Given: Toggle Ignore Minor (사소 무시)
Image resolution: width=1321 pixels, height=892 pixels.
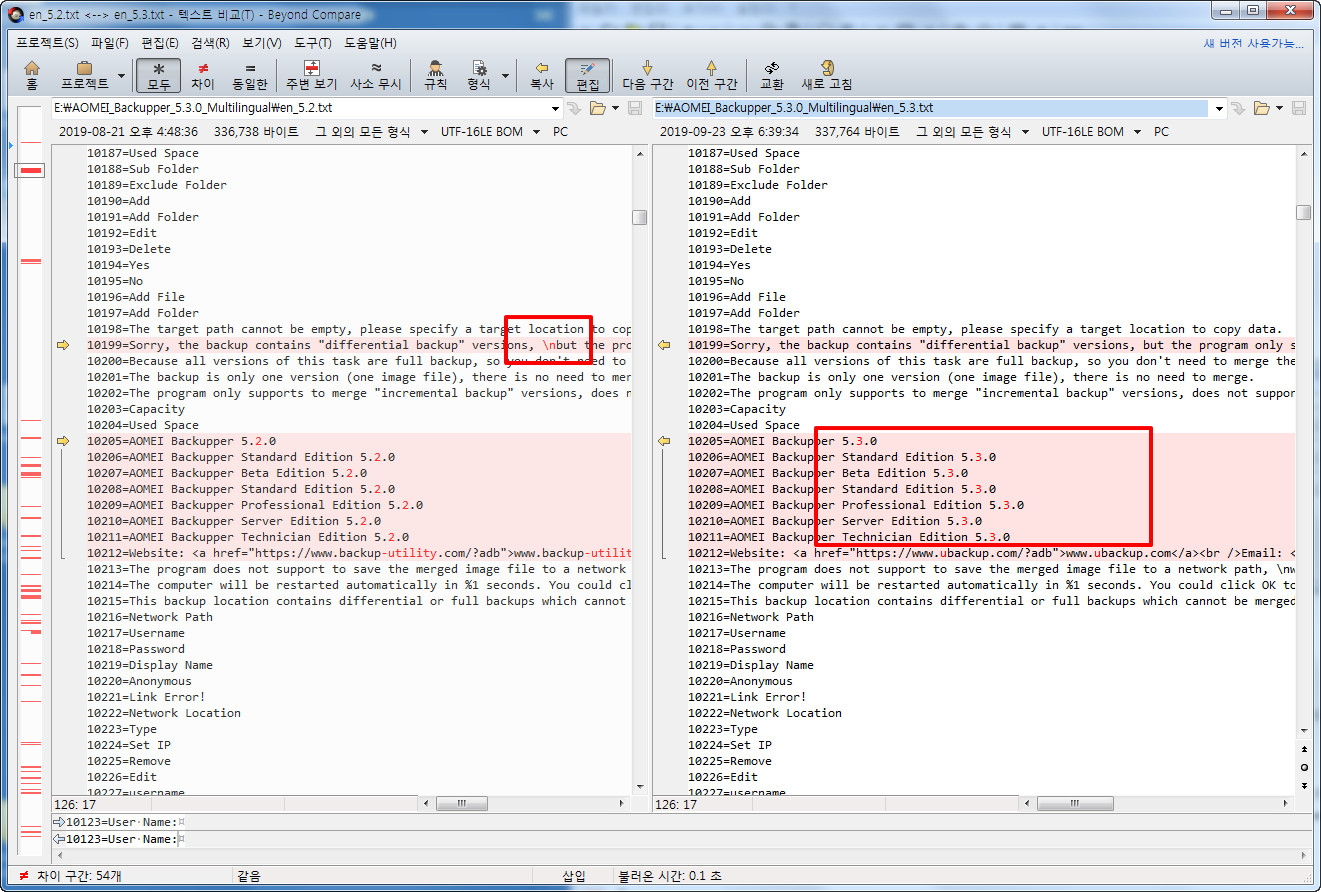Looking at the screenshot, I should point(376,75).
